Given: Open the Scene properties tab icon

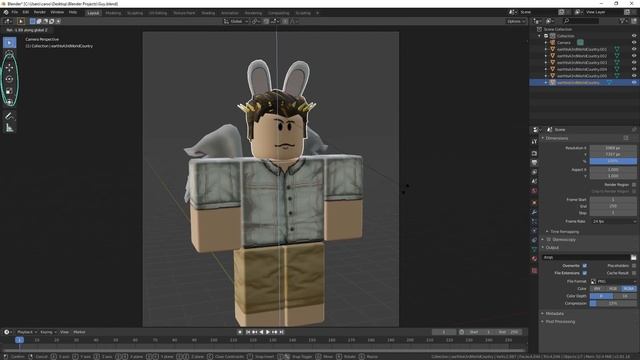Looking at the screenshot, I should (x=534, y=181).
